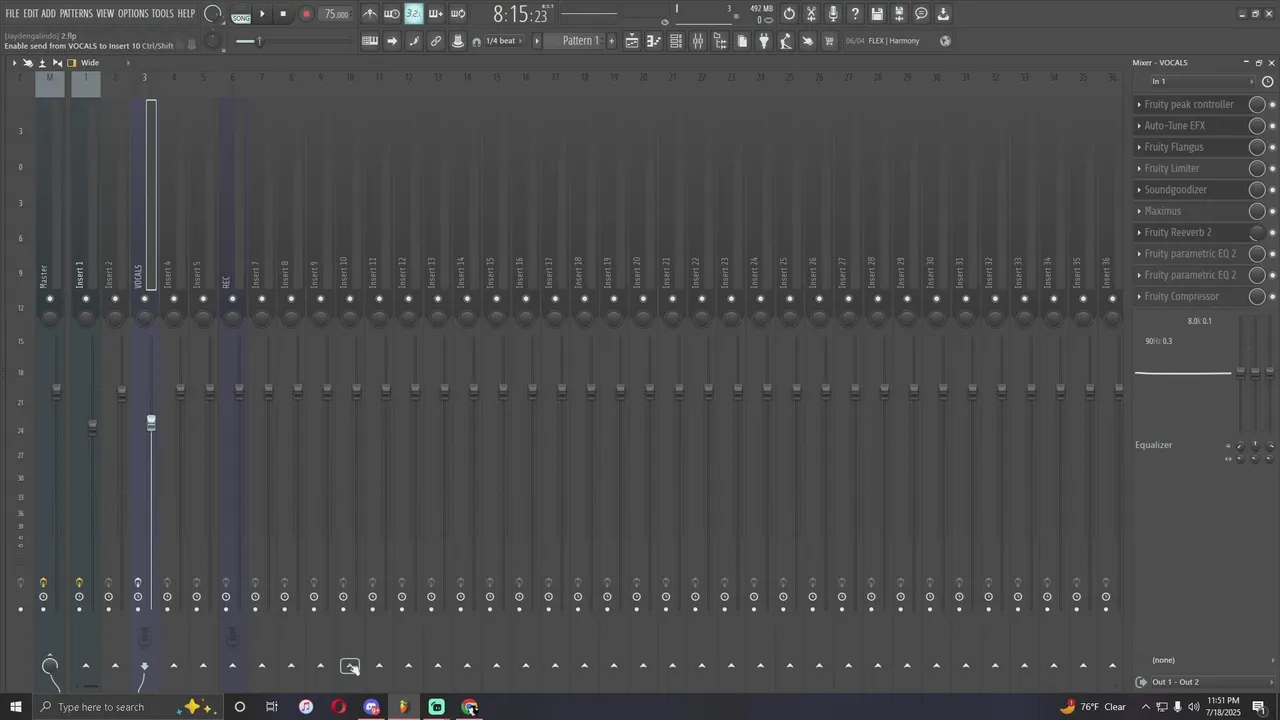
Task: Toggle Maximus effect enable light
Action: [1272, 211]
